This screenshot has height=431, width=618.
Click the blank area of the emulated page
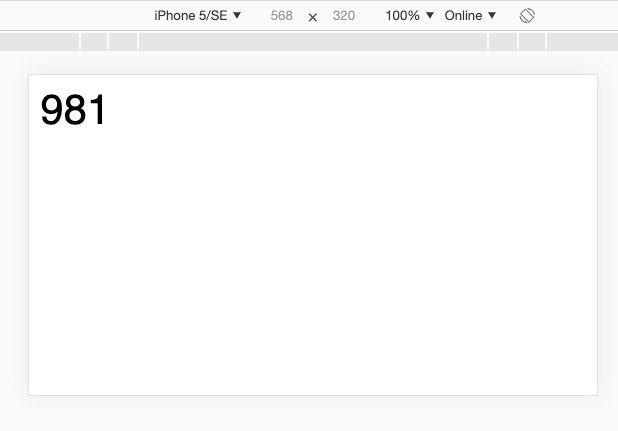pos(313,260)
